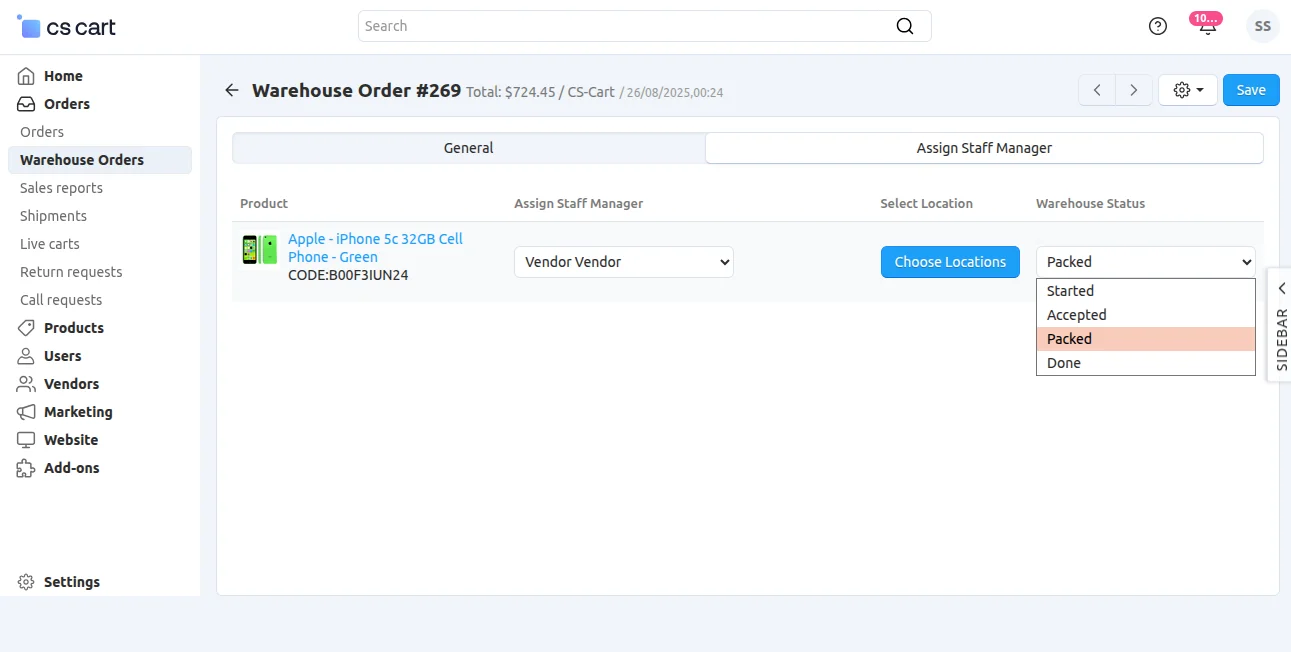Open the help question mark icon
1291x652 pixels.
point(1158,27)
